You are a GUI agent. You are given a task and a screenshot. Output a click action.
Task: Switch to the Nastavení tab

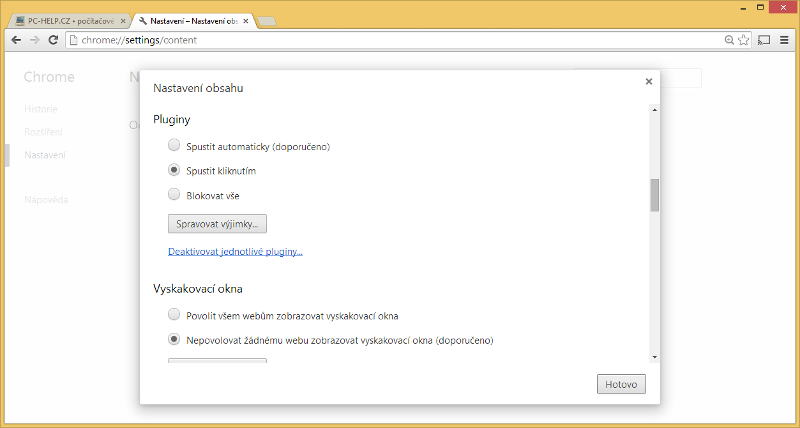coord(192,20)
